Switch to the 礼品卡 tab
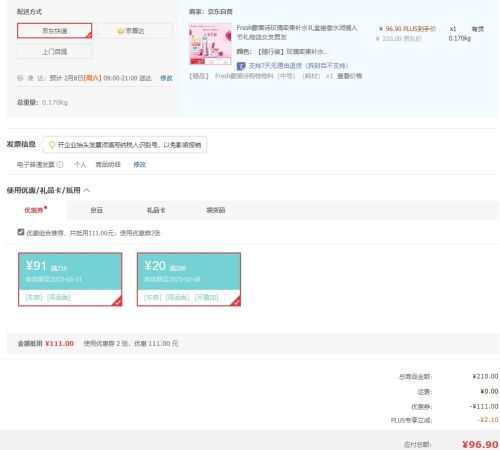 (156, 210)
